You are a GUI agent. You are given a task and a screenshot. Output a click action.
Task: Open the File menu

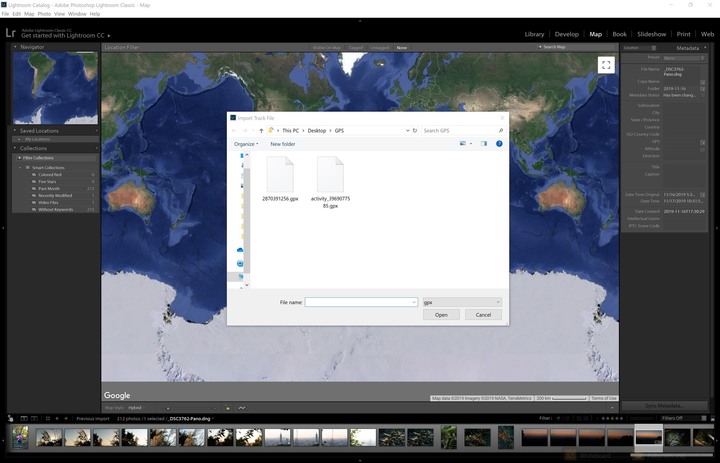[x=5, y=14]
